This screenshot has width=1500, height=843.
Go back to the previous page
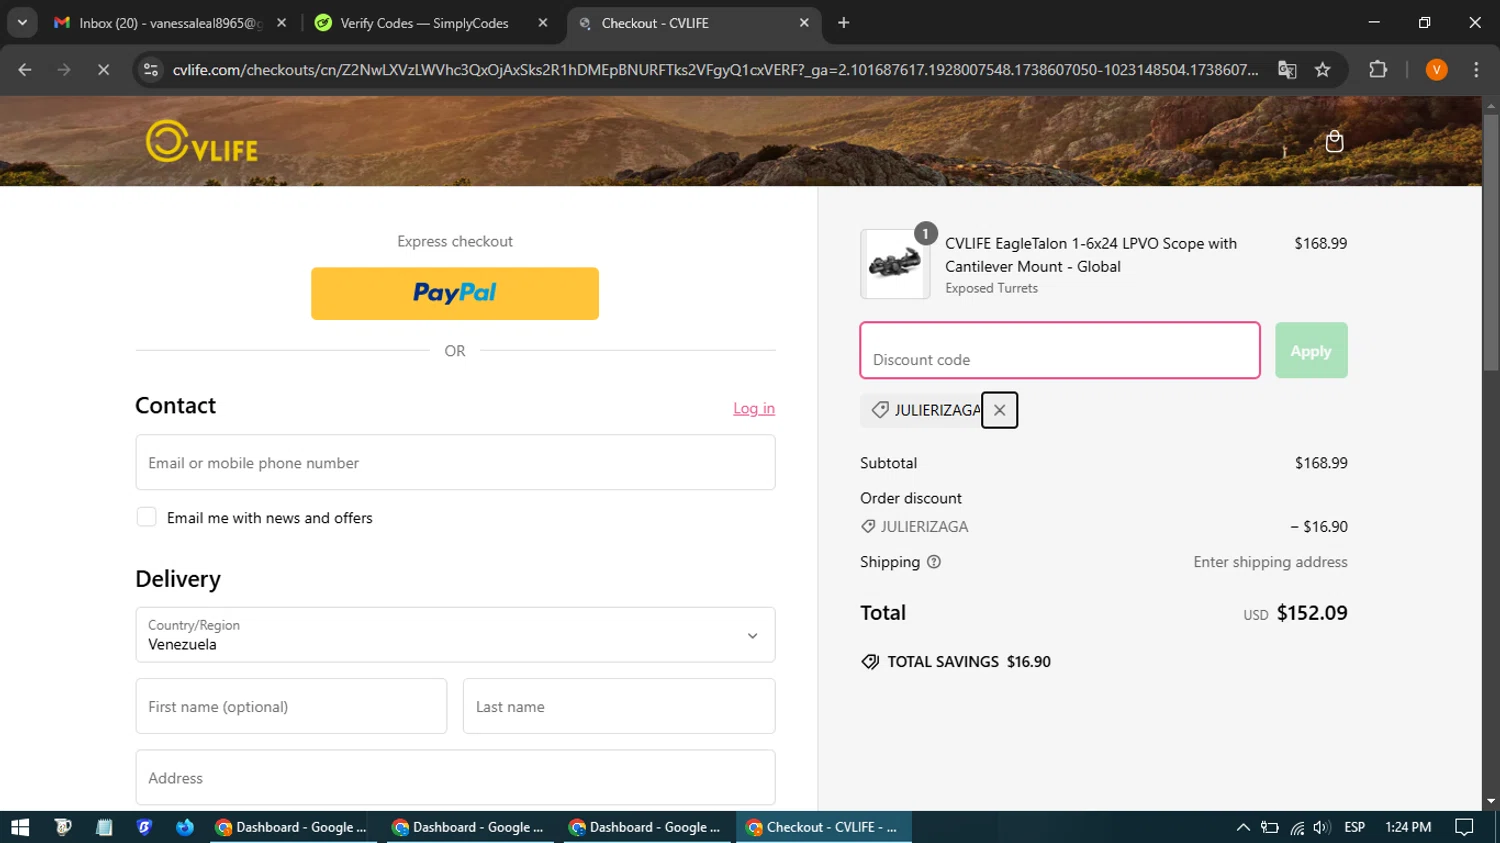coord(25,70)
